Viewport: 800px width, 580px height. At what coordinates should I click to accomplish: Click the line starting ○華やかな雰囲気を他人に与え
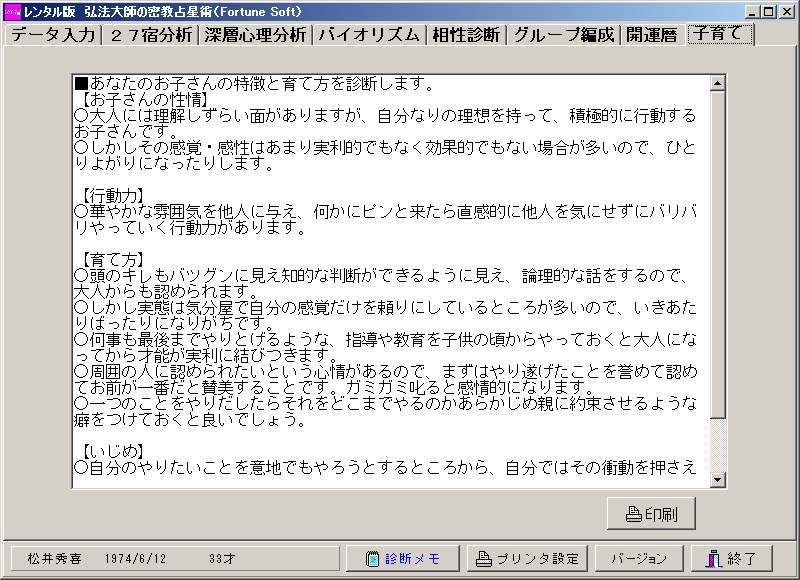click(x=385, y=211)
